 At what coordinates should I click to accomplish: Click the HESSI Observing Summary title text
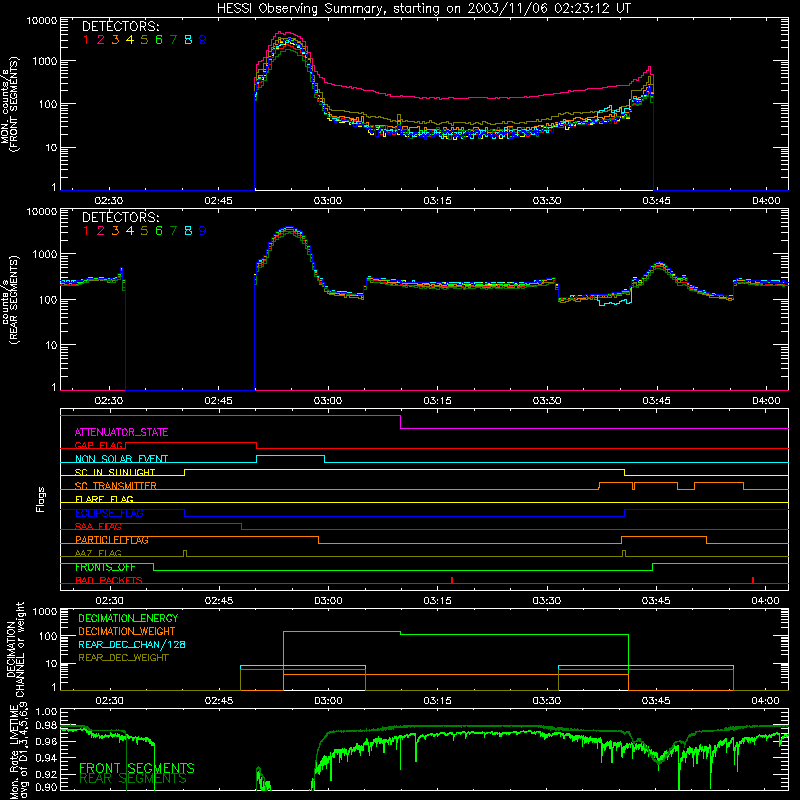423,9
